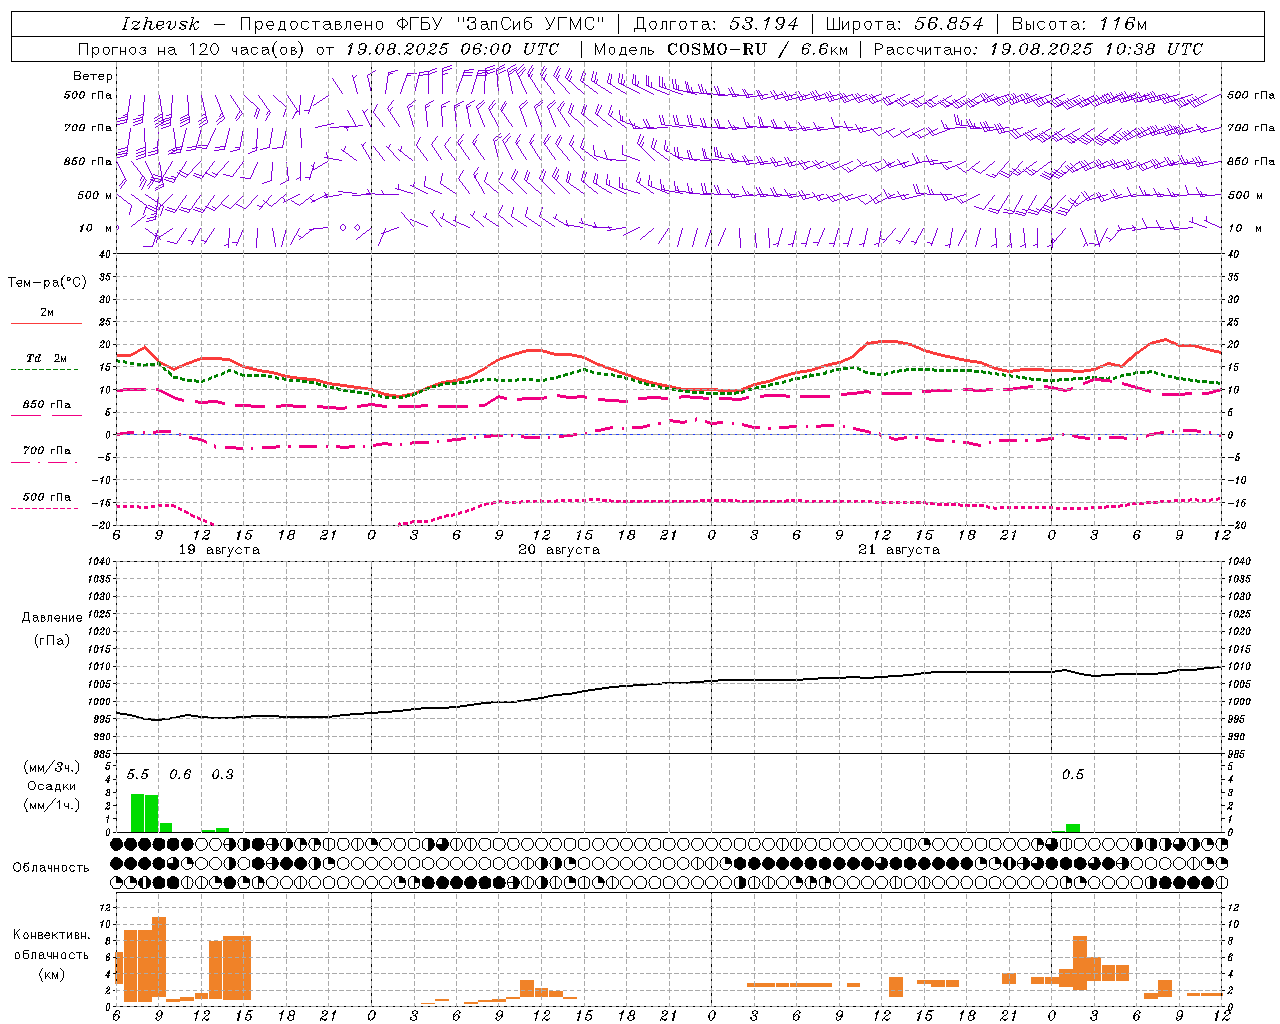The width and height of the screenshot is (1280, 1024).
Task: Click the 0.3 precipitation amount value
Action: [x=222, y=774]
